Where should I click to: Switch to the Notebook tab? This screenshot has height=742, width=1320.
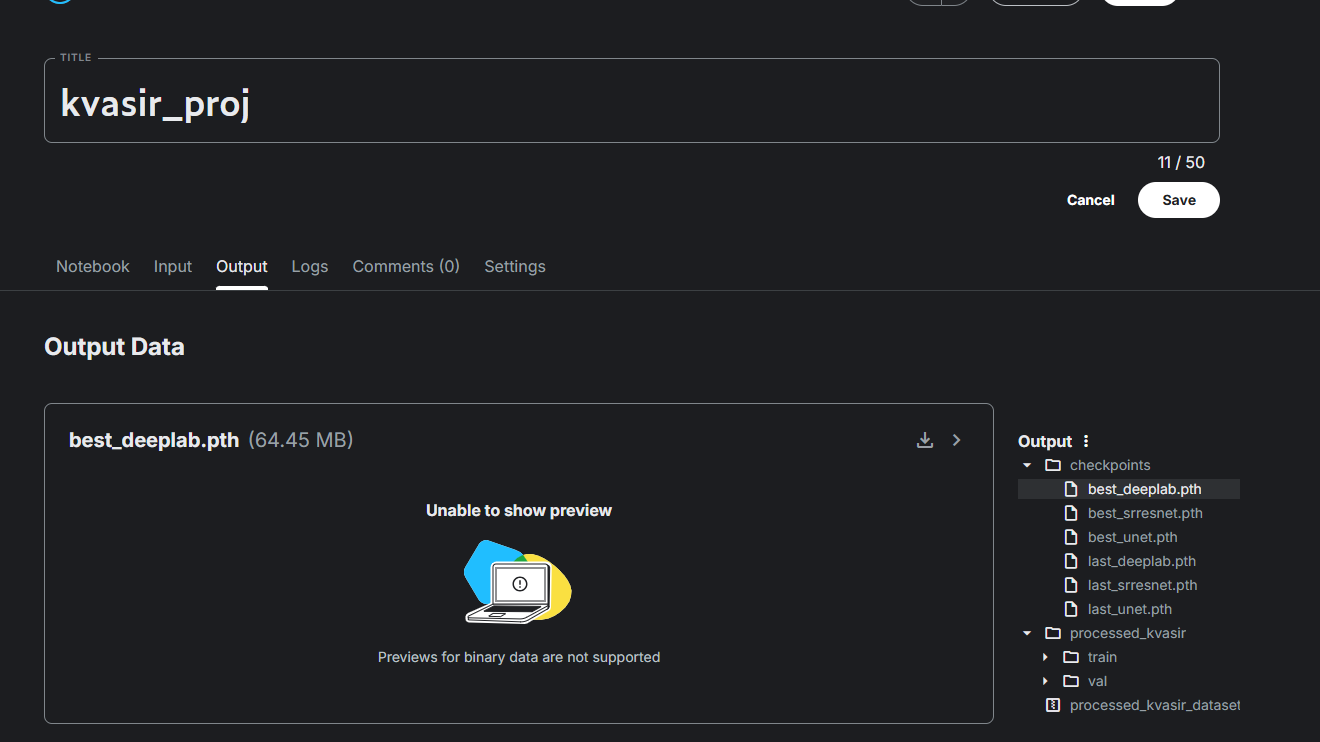tap(93, 266)
